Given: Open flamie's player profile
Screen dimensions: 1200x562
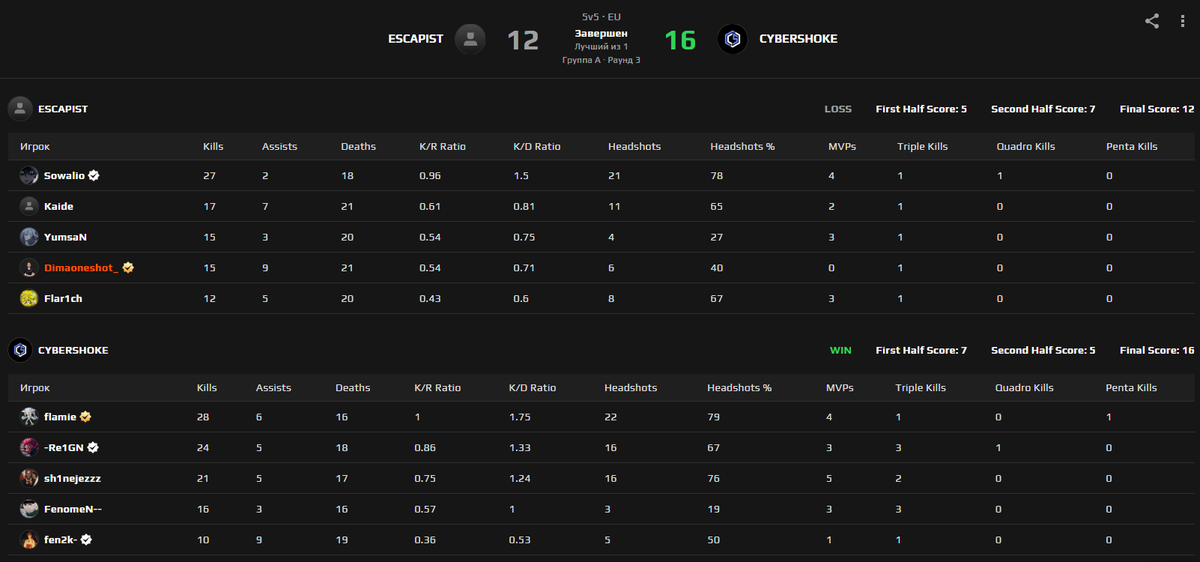Looking at the screenshot, I should tap(60, 416).
